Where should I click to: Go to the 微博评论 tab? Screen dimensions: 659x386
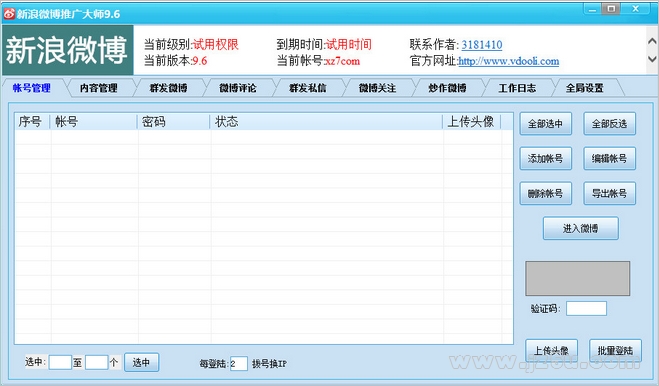coord(238,88)
